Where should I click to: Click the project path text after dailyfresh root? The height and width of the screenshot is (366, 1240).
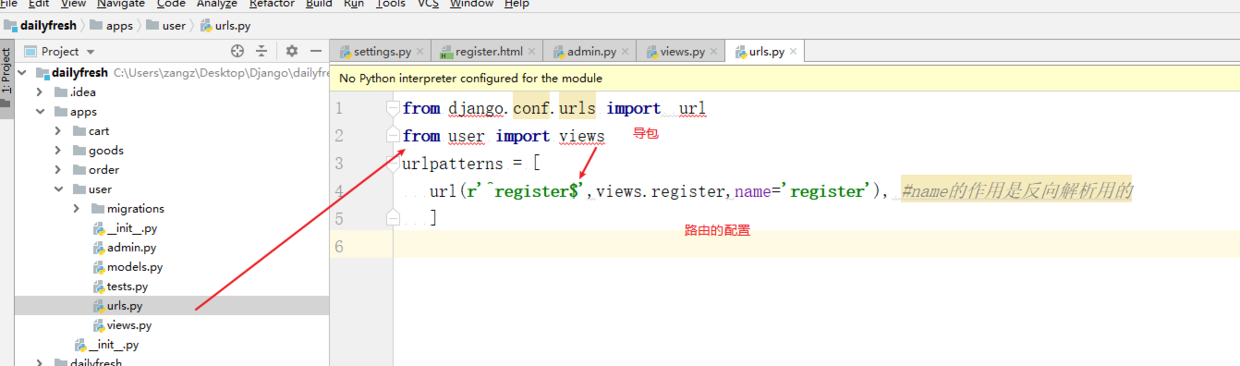[222, 73]
